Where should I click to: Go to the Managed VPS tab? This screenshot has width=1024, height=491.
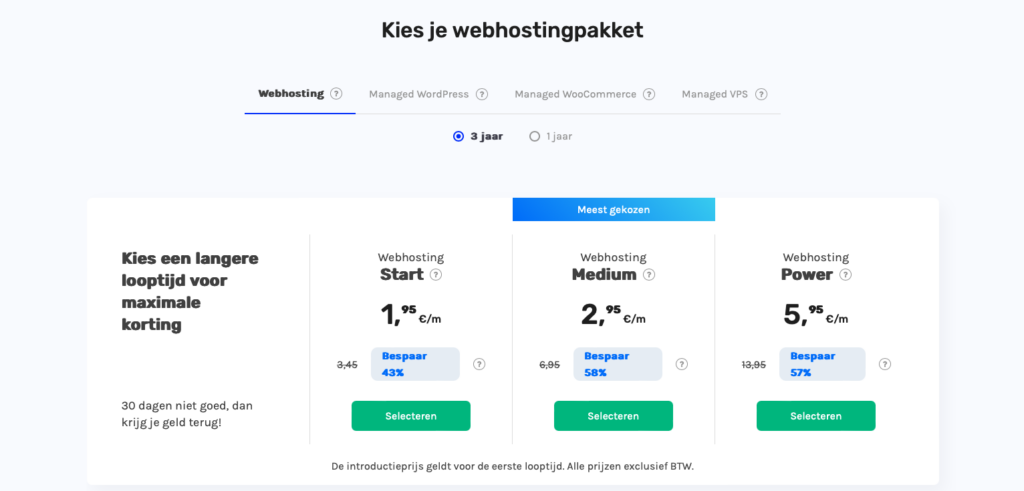(714, 95)
